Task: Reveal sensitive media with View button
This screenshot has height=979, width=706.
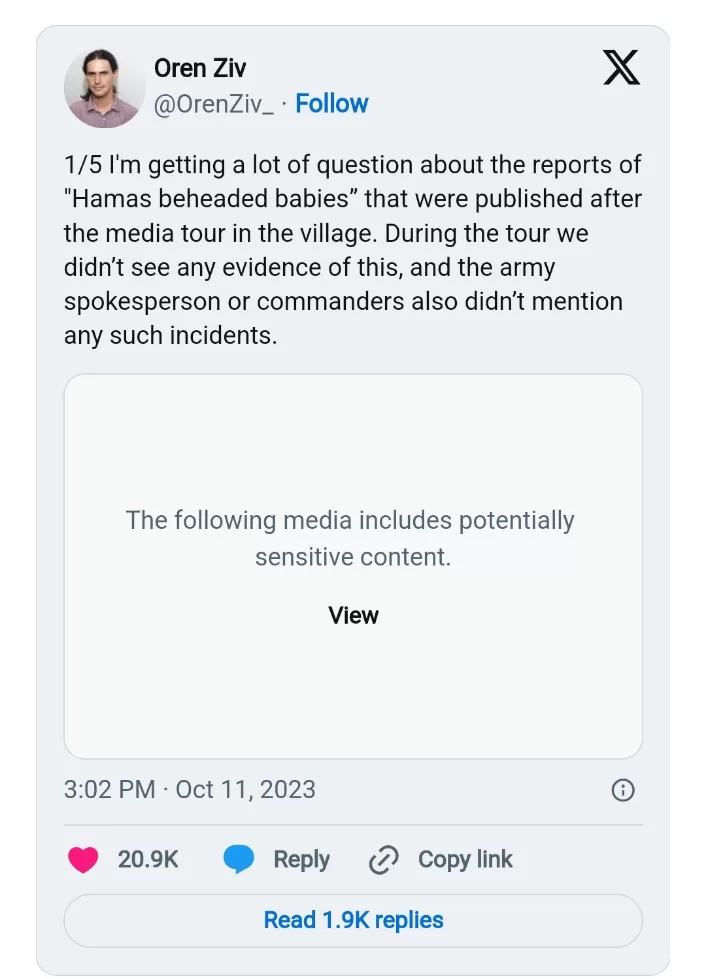Action: click(x=353, y=616)
